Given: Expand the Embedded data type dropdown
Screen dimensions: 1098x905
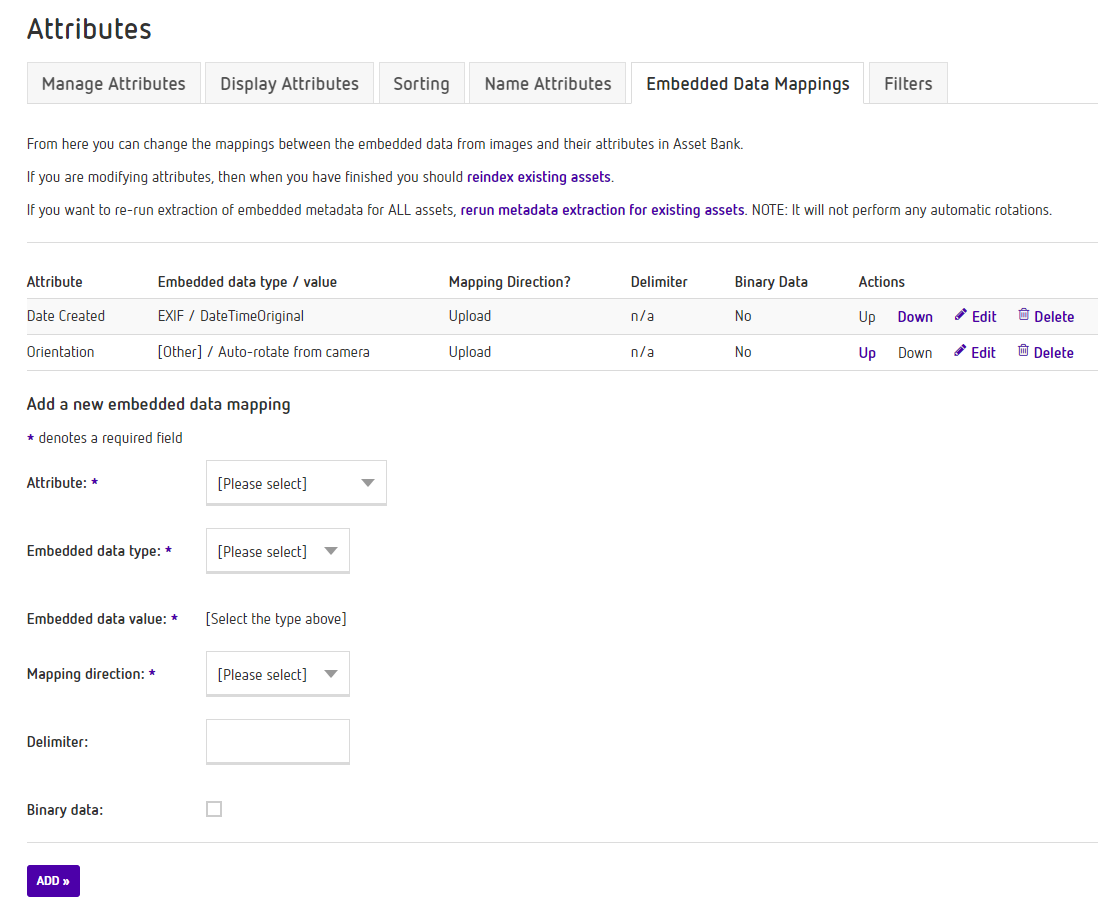Looking at the screenshot, I should click(x=277, y=551).
